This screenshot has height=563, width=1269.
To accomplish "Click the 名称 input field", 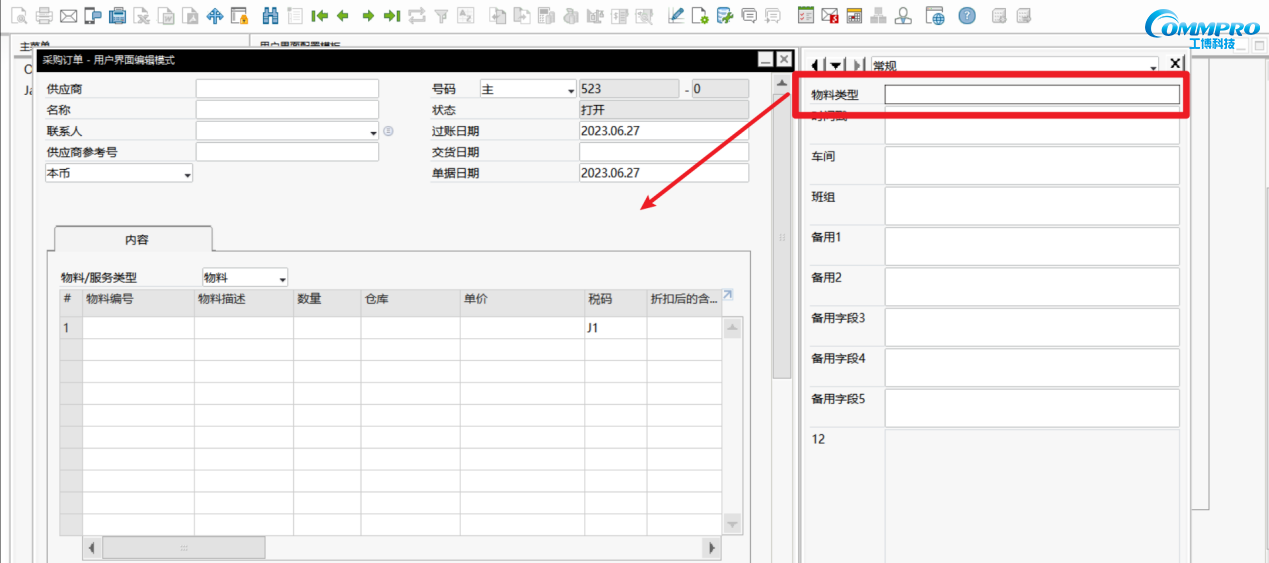I will 287,110.
